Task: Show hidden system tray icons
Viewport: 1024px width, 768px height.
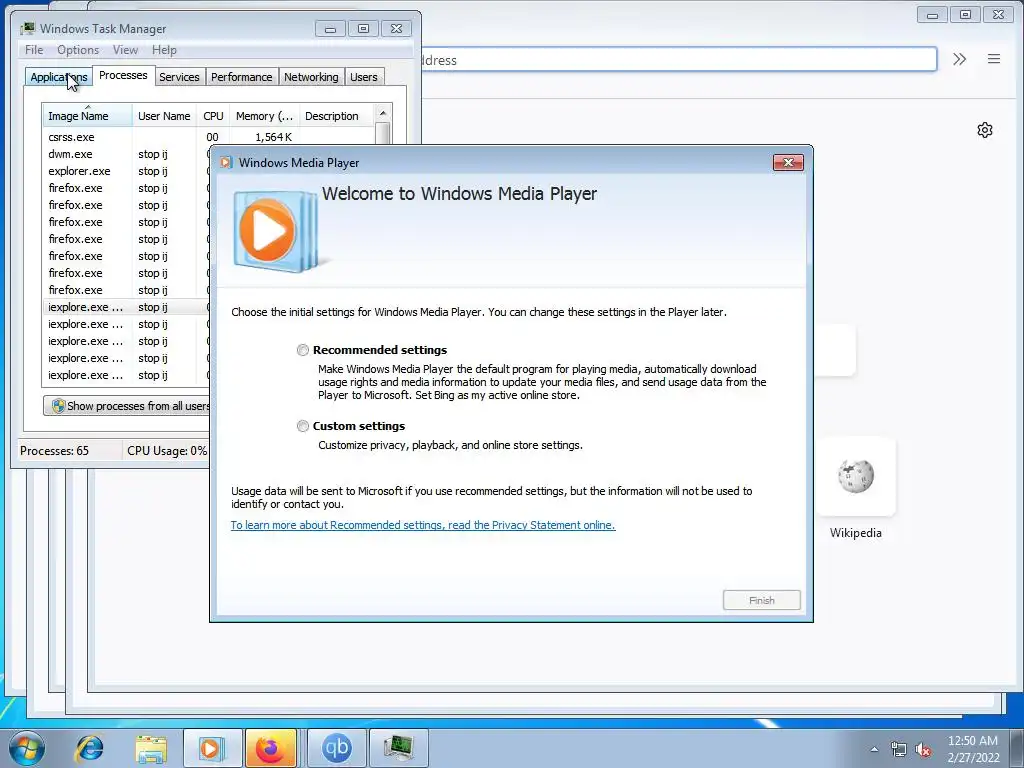Action: coord(874,749)
